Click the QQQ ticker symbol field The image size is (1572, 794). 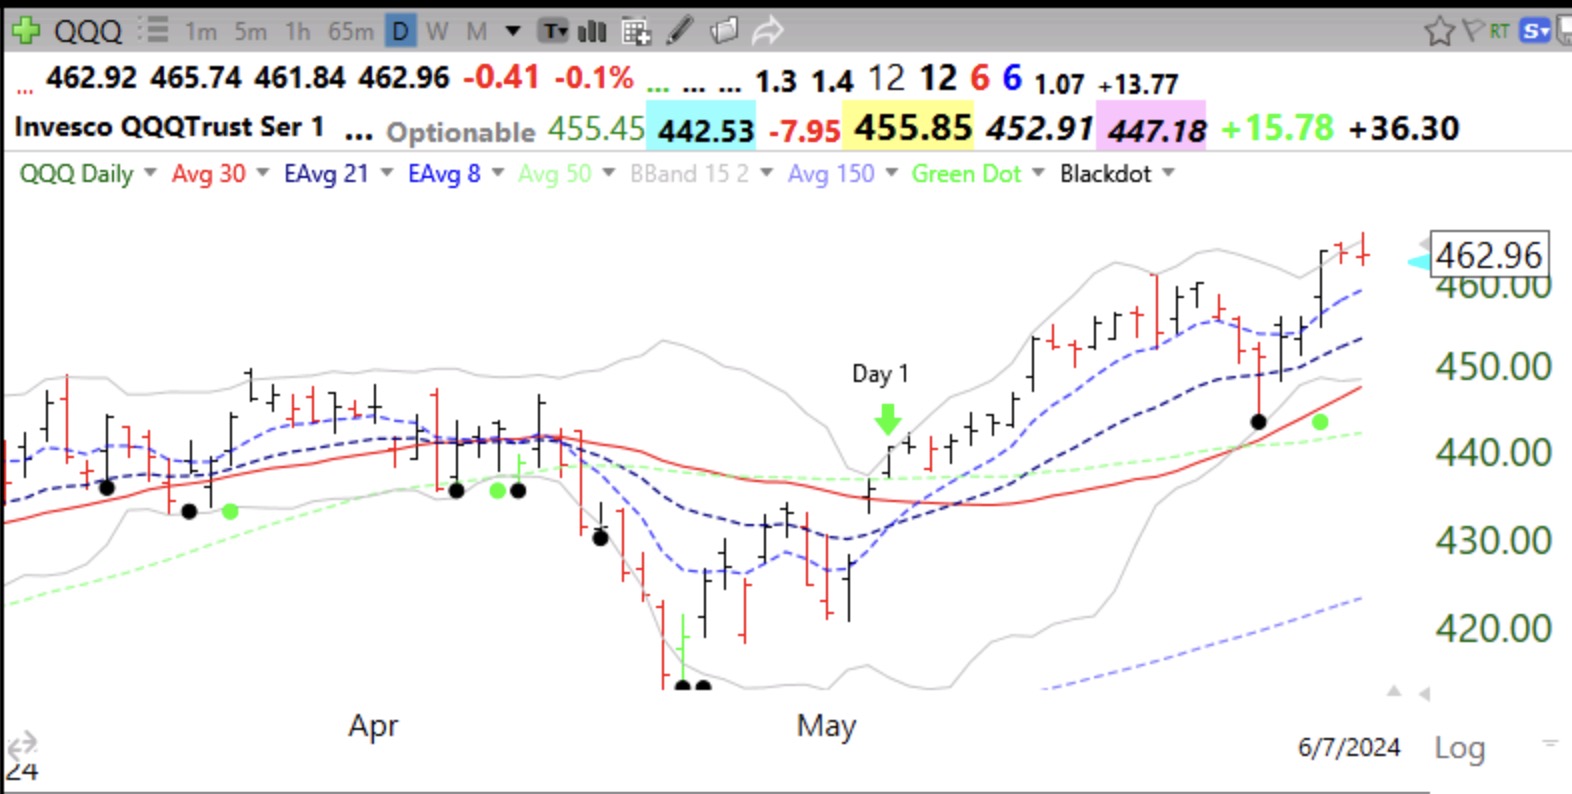point(87,31)
